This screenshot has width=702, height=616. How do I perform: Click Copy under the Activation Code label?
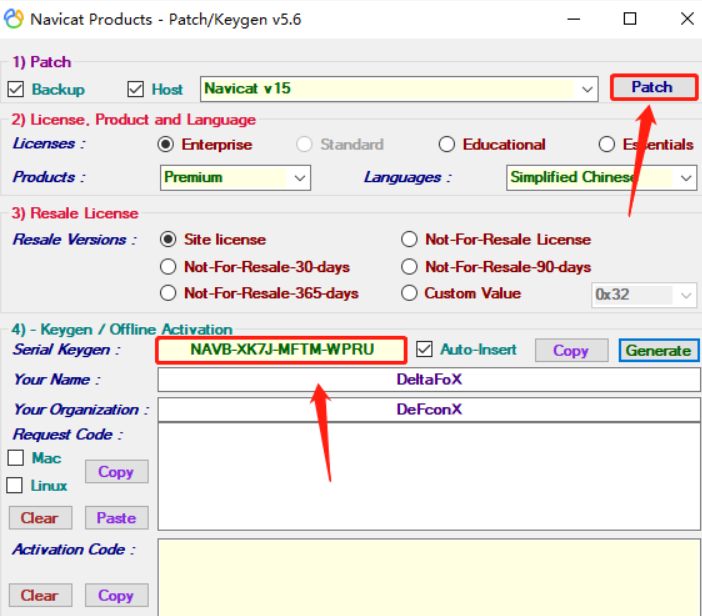pos(116,595)
